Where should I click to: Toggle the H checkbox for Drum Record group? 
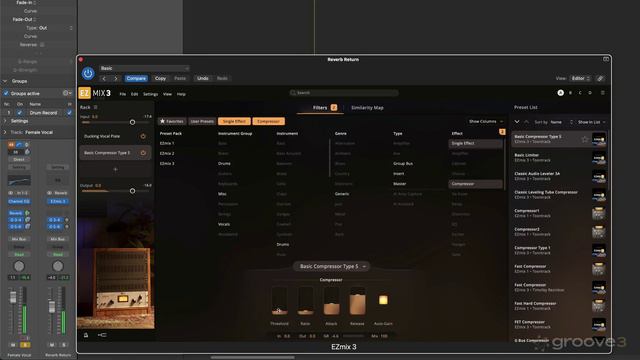[x=69, y=113]
